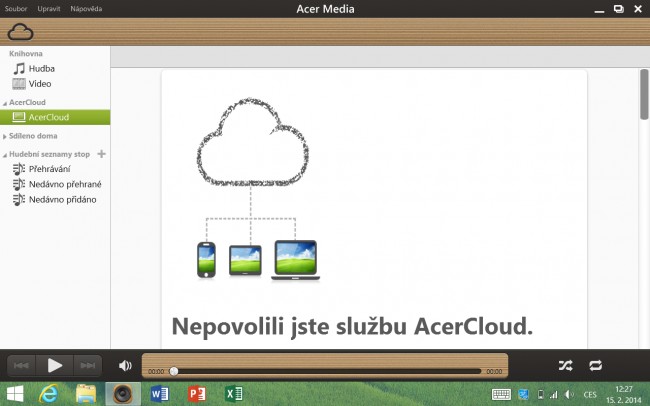650x406 pixels.
Task: Open the Soubor menu
Action: point(16,8)
